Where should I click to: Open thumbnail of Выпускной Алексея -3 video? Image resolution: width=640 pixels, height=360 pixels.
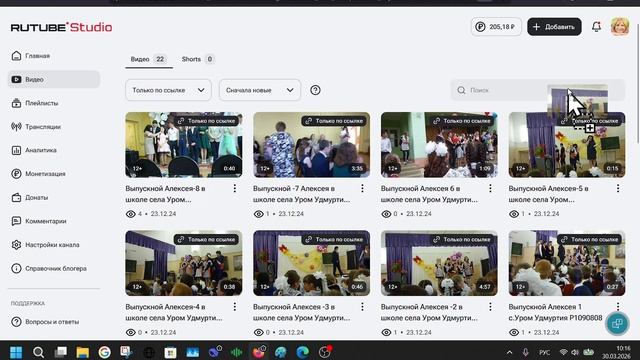(x=311, y=263)
